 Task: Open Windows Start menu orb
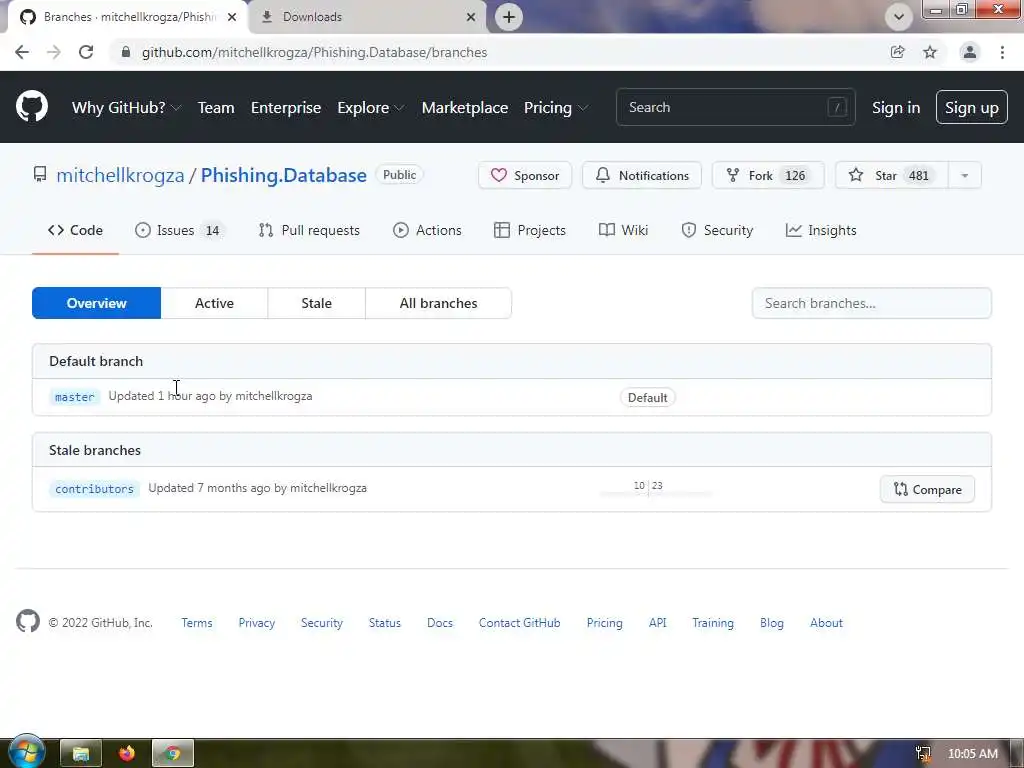(x=26, y=751)
